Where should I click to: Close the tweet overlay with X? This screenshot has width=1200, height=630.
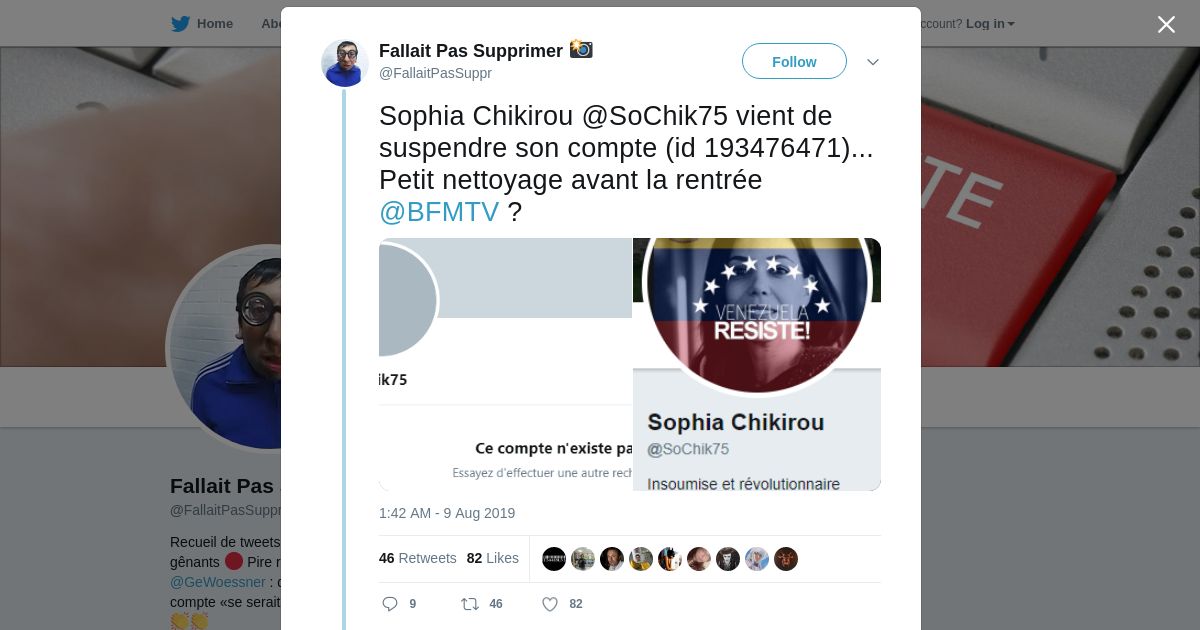[x=1166, y=25]
